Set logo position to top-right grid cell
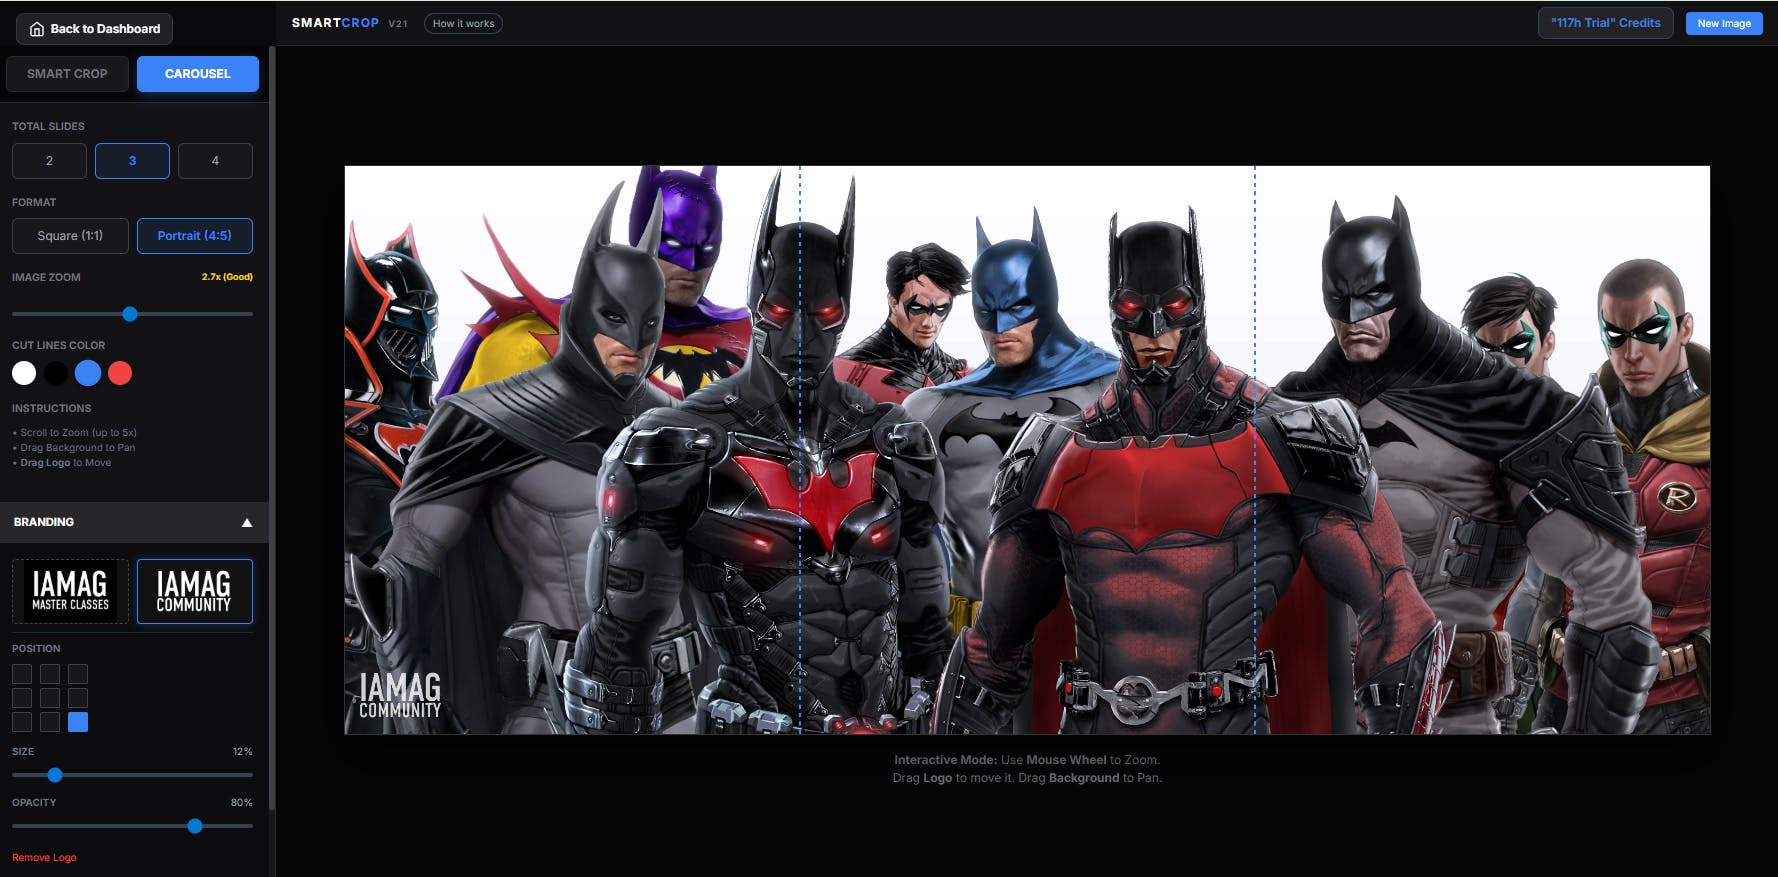Viewport: 1778px width, 877px height. tap(78, 674)
